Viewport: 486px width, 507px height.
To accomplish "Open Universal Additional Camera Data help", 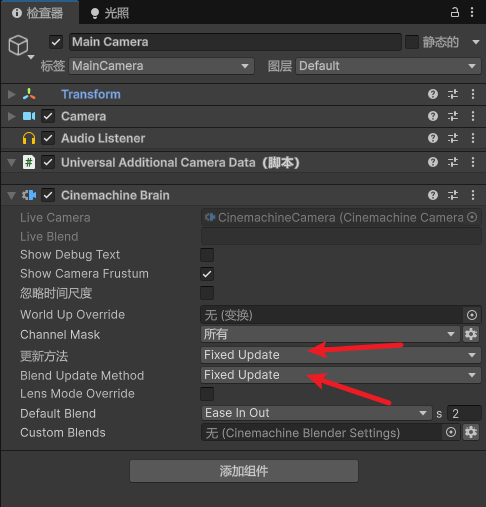I will (x=433, y=162).
